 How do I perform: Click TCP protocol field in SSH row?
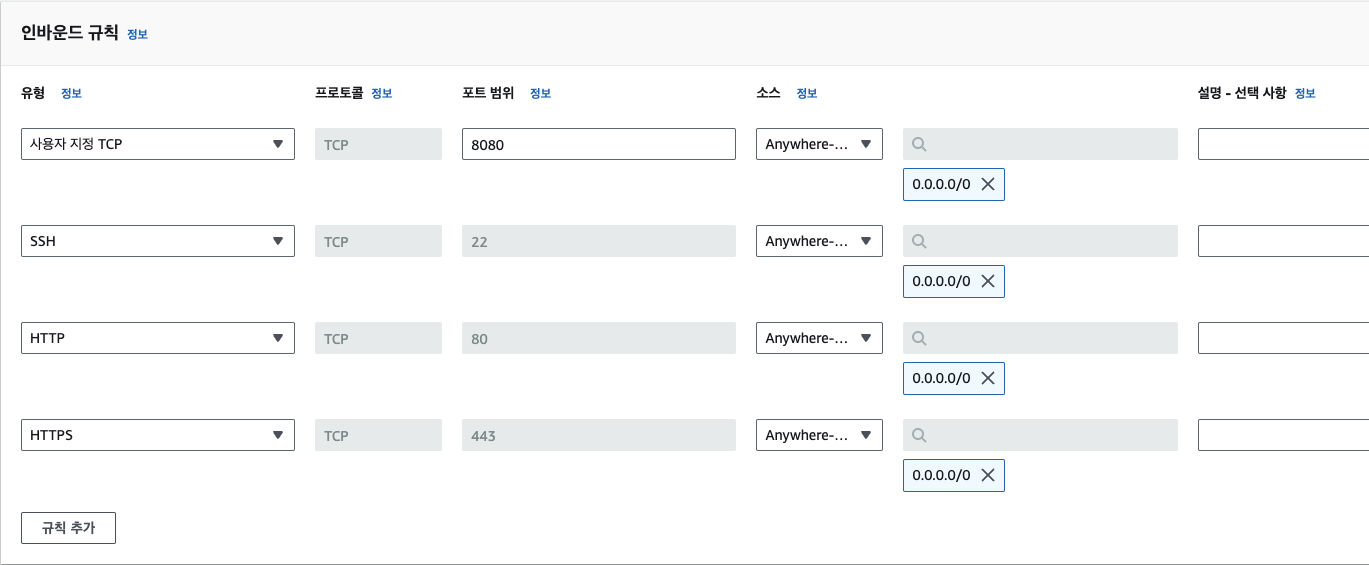(x=378, y=241)
